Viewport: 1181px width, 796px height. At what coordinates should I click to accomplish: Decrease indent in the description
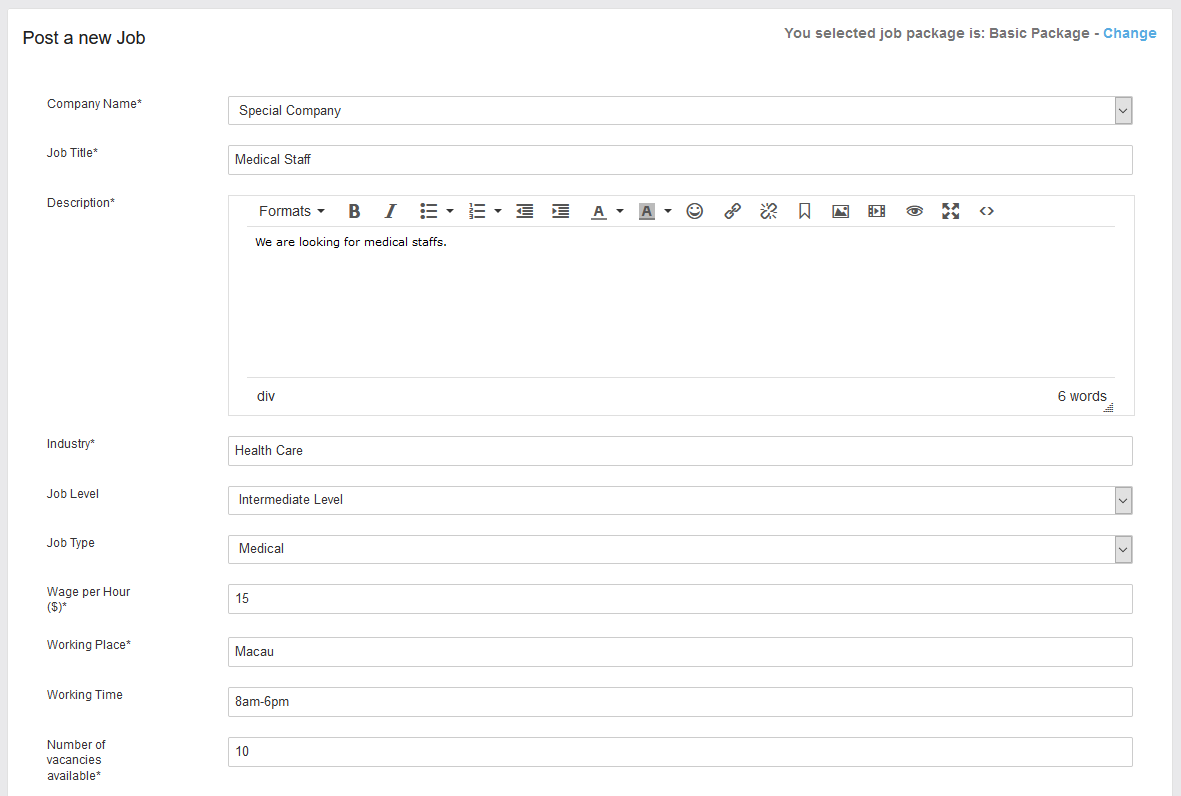(x=524, y=211)
